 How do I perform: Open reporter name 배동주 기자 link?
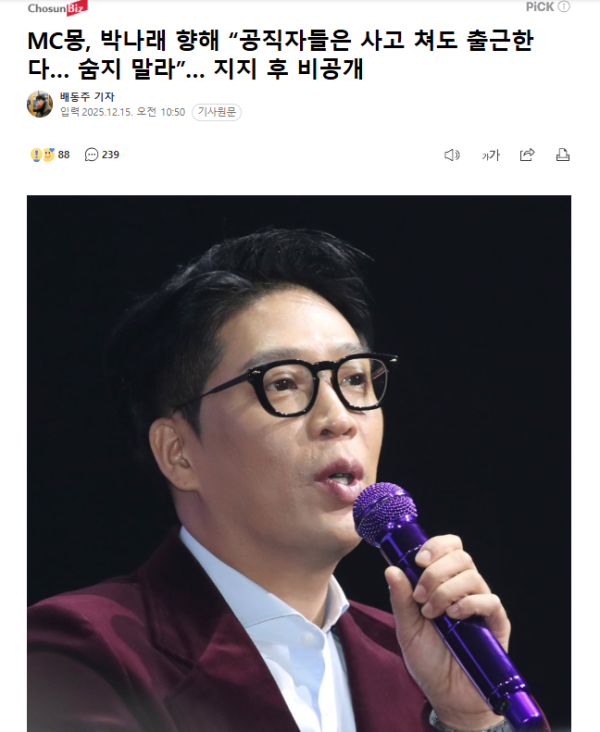click(x=87, y=97)
